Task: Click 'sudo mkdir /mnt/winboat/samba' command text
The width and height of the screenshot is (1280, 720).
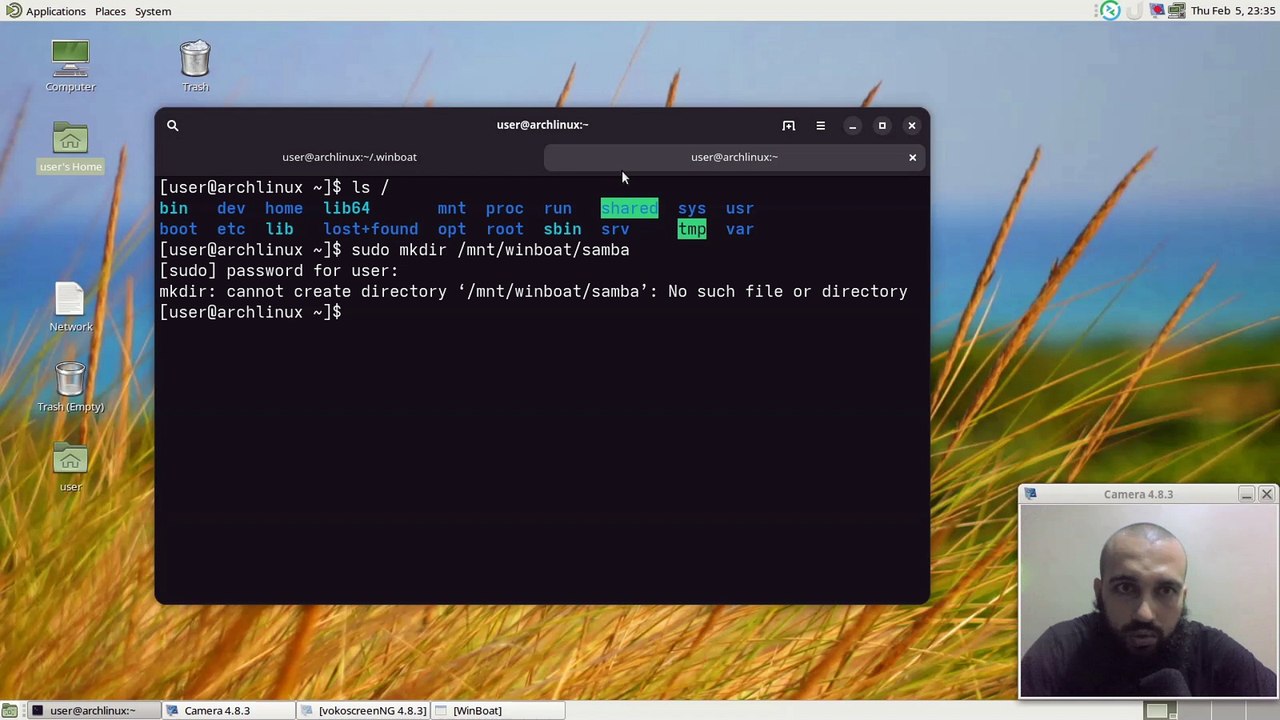Action: (x=490, y=250)
